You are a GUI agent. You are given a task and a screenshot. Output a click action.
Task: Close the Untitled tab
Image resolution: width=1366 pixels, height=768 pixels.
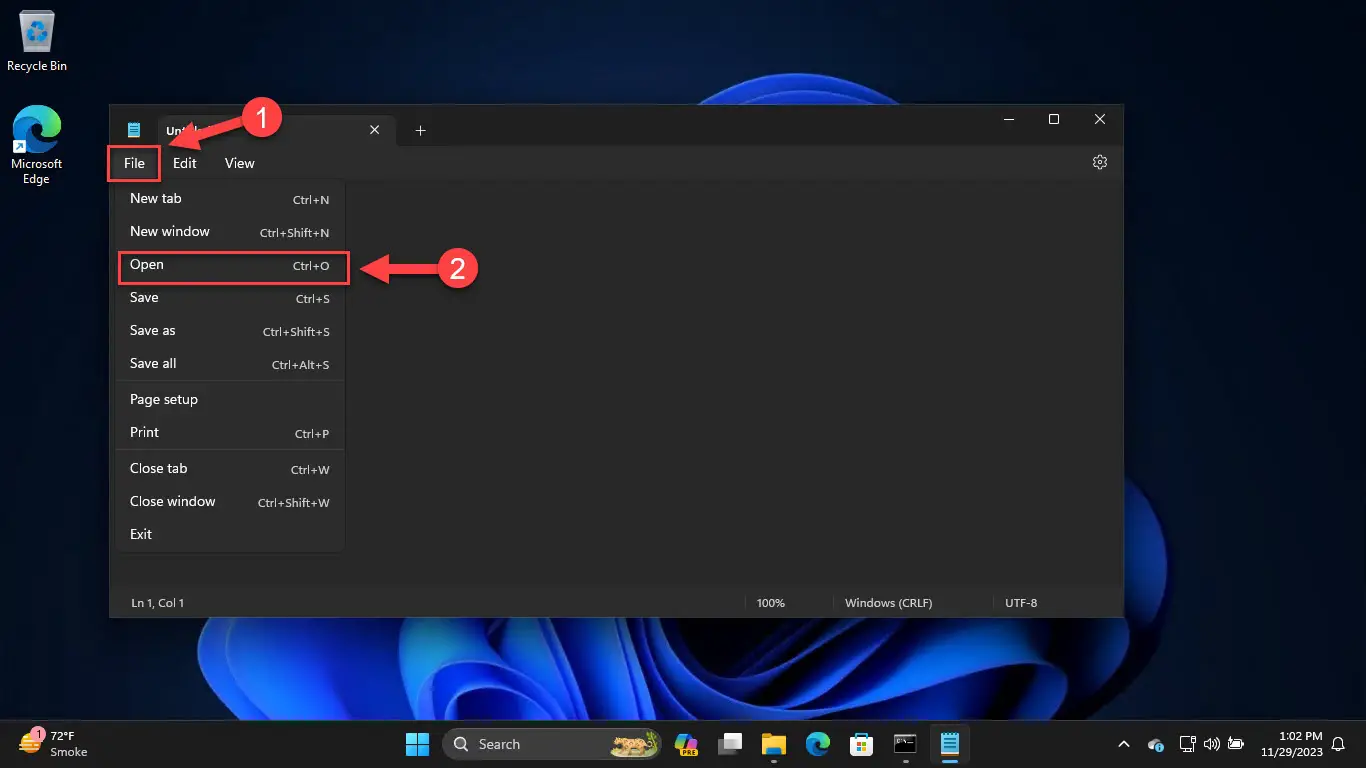375,130
